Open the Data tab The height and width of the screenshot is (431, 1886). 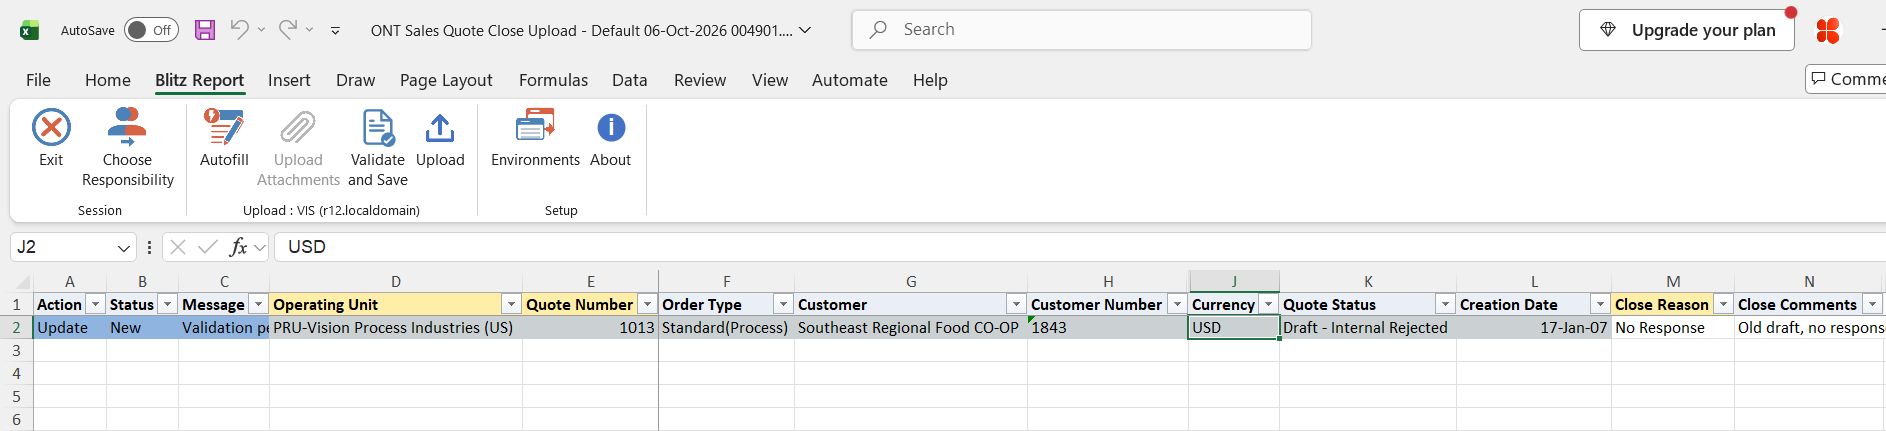(630, 80)
